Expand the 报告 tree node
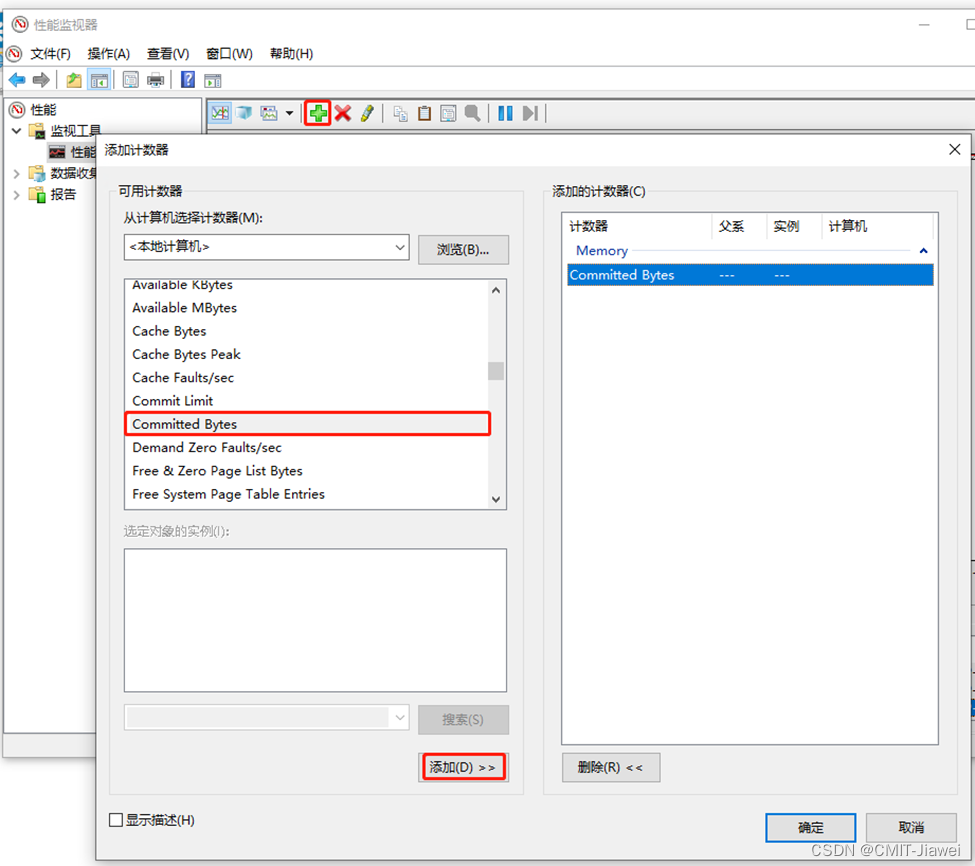Screen dimensions: 975x866 point(17,195)
